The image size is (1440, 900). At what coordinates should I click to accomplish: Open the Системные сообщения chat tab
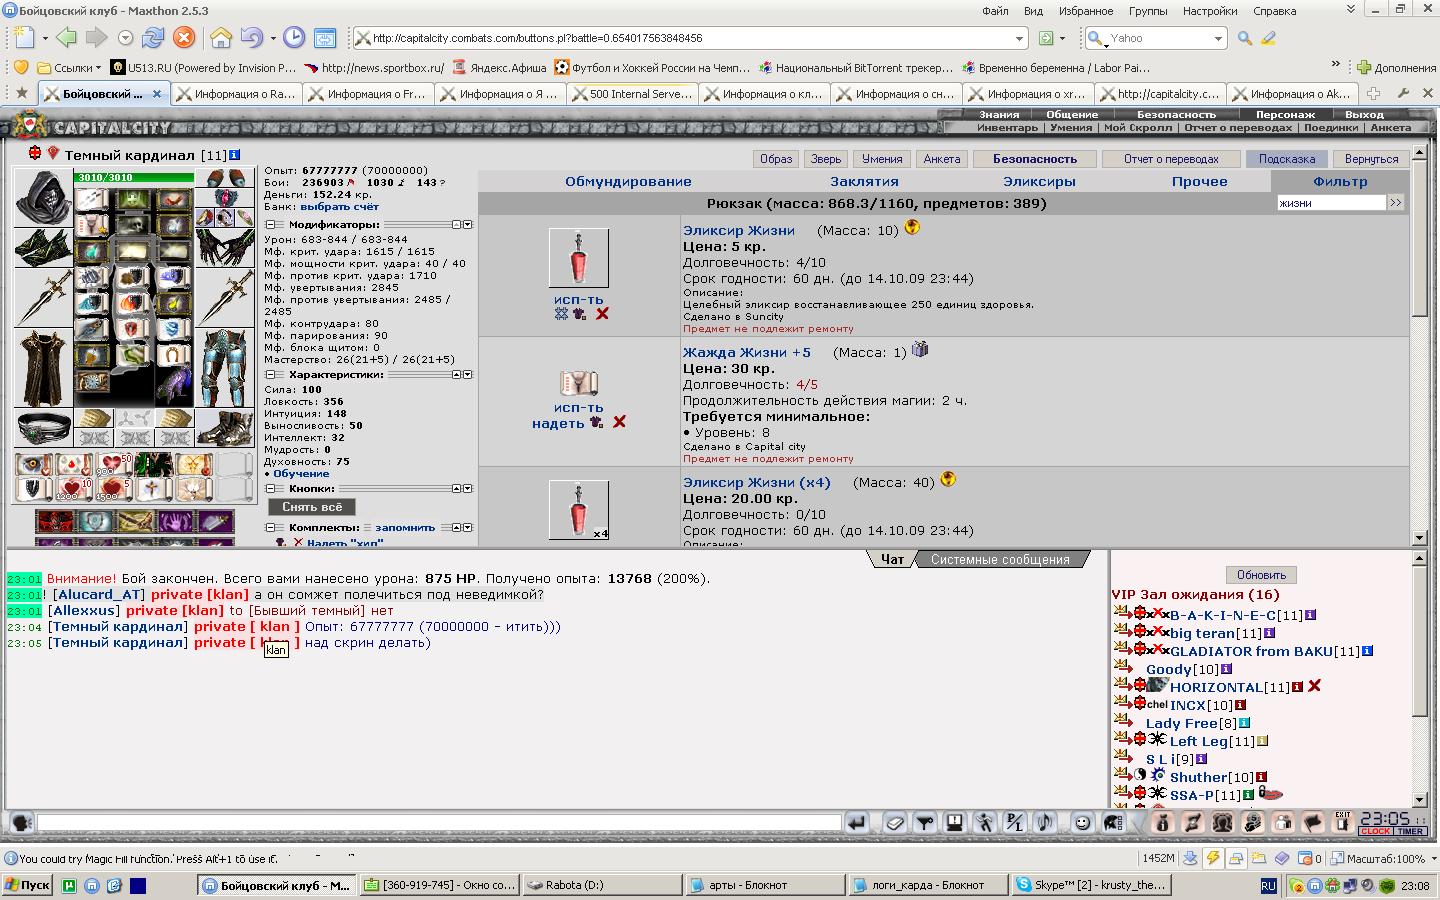[x=1000, y=559]
